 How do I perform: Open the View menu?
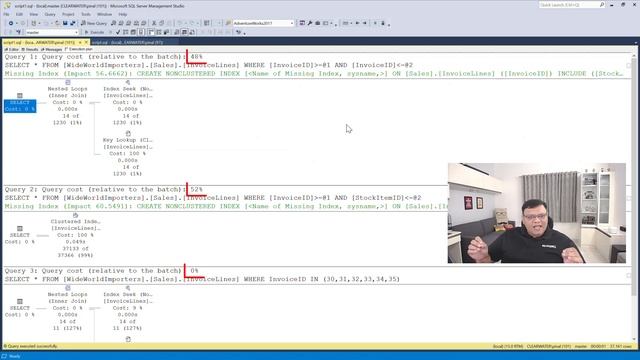tap(33, 14)
